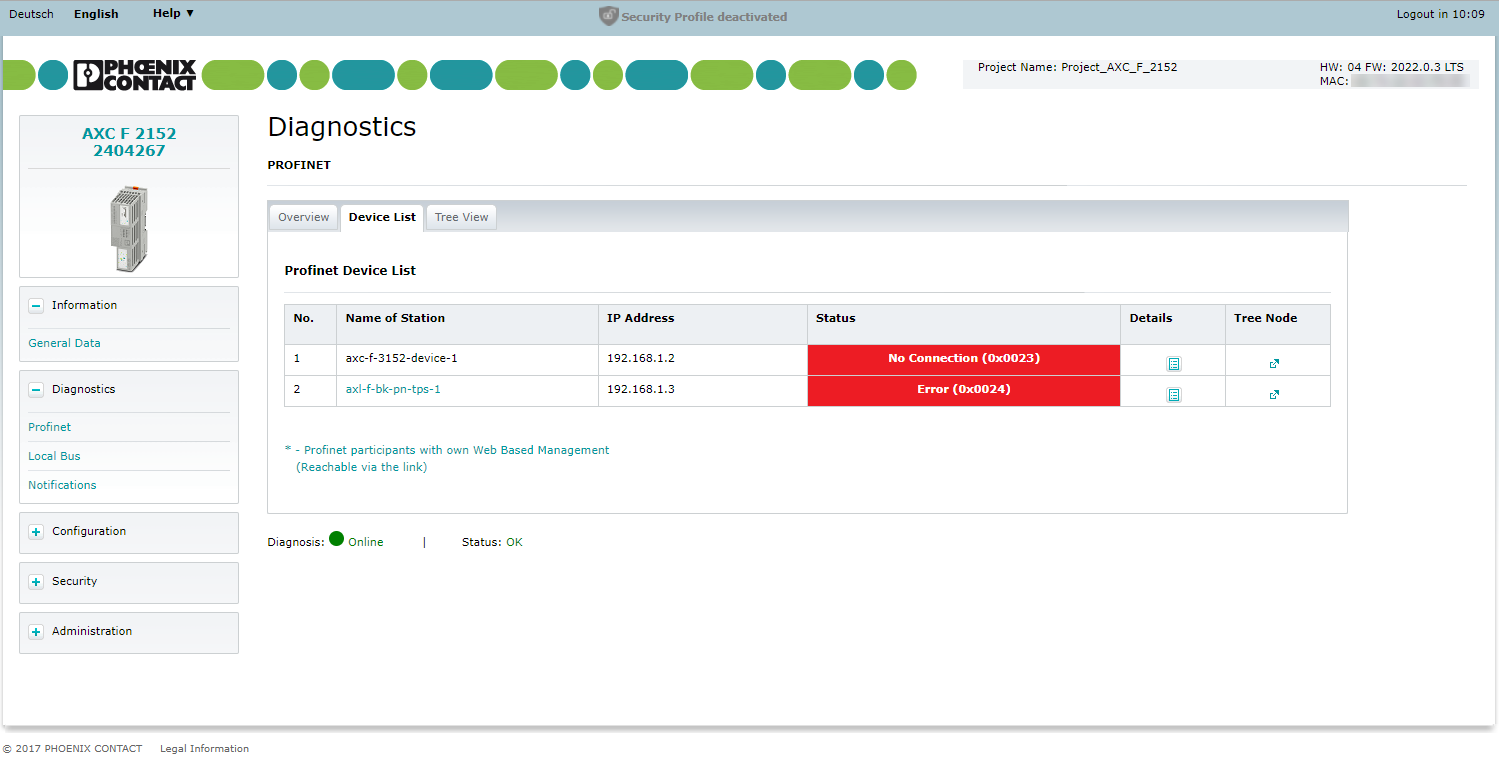
Task: Click the Security Profile shield icon
Action: tap(608, 16)
